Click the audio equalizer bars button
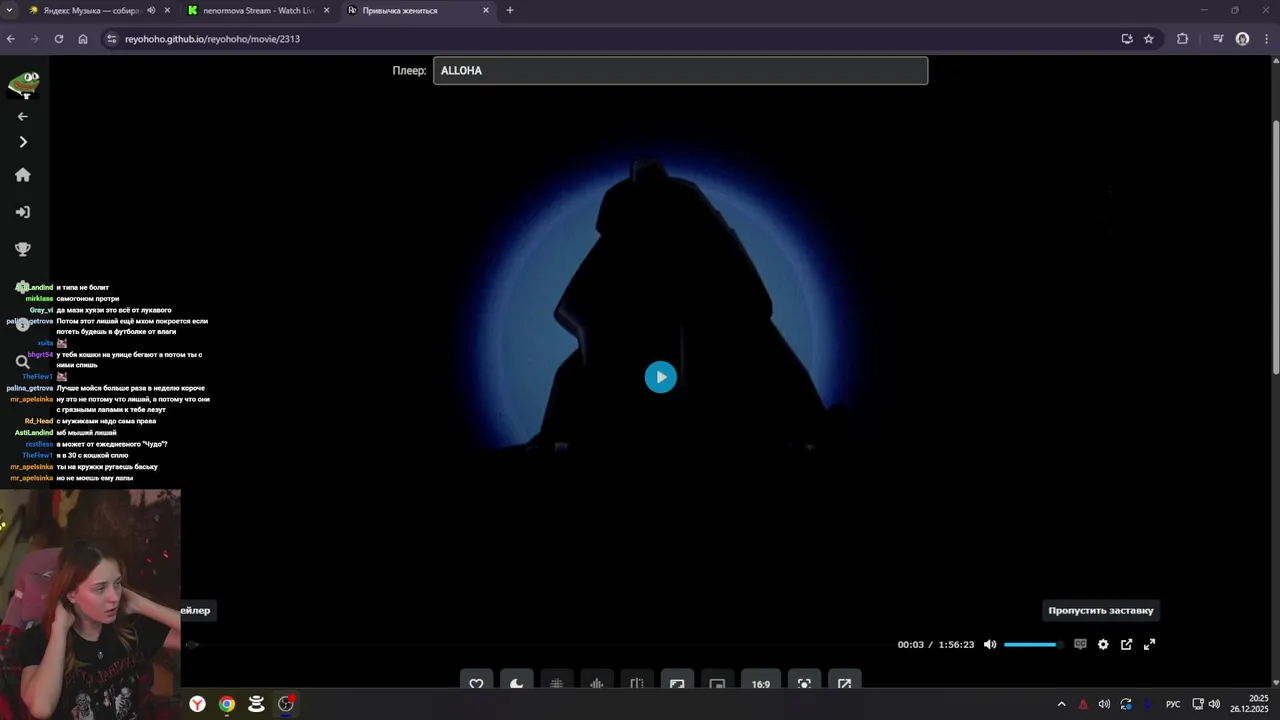Screen dimensions: 1280x720 click(x=596, y=682)
